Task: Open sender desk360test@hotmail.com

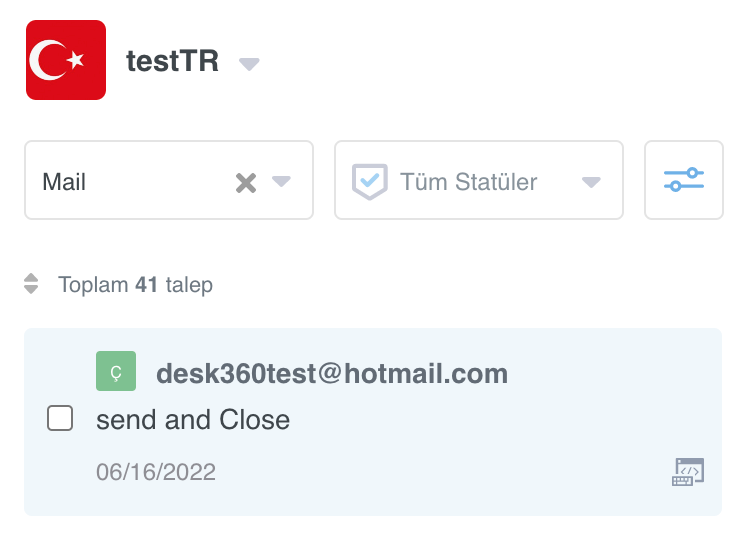Action: 332,374
